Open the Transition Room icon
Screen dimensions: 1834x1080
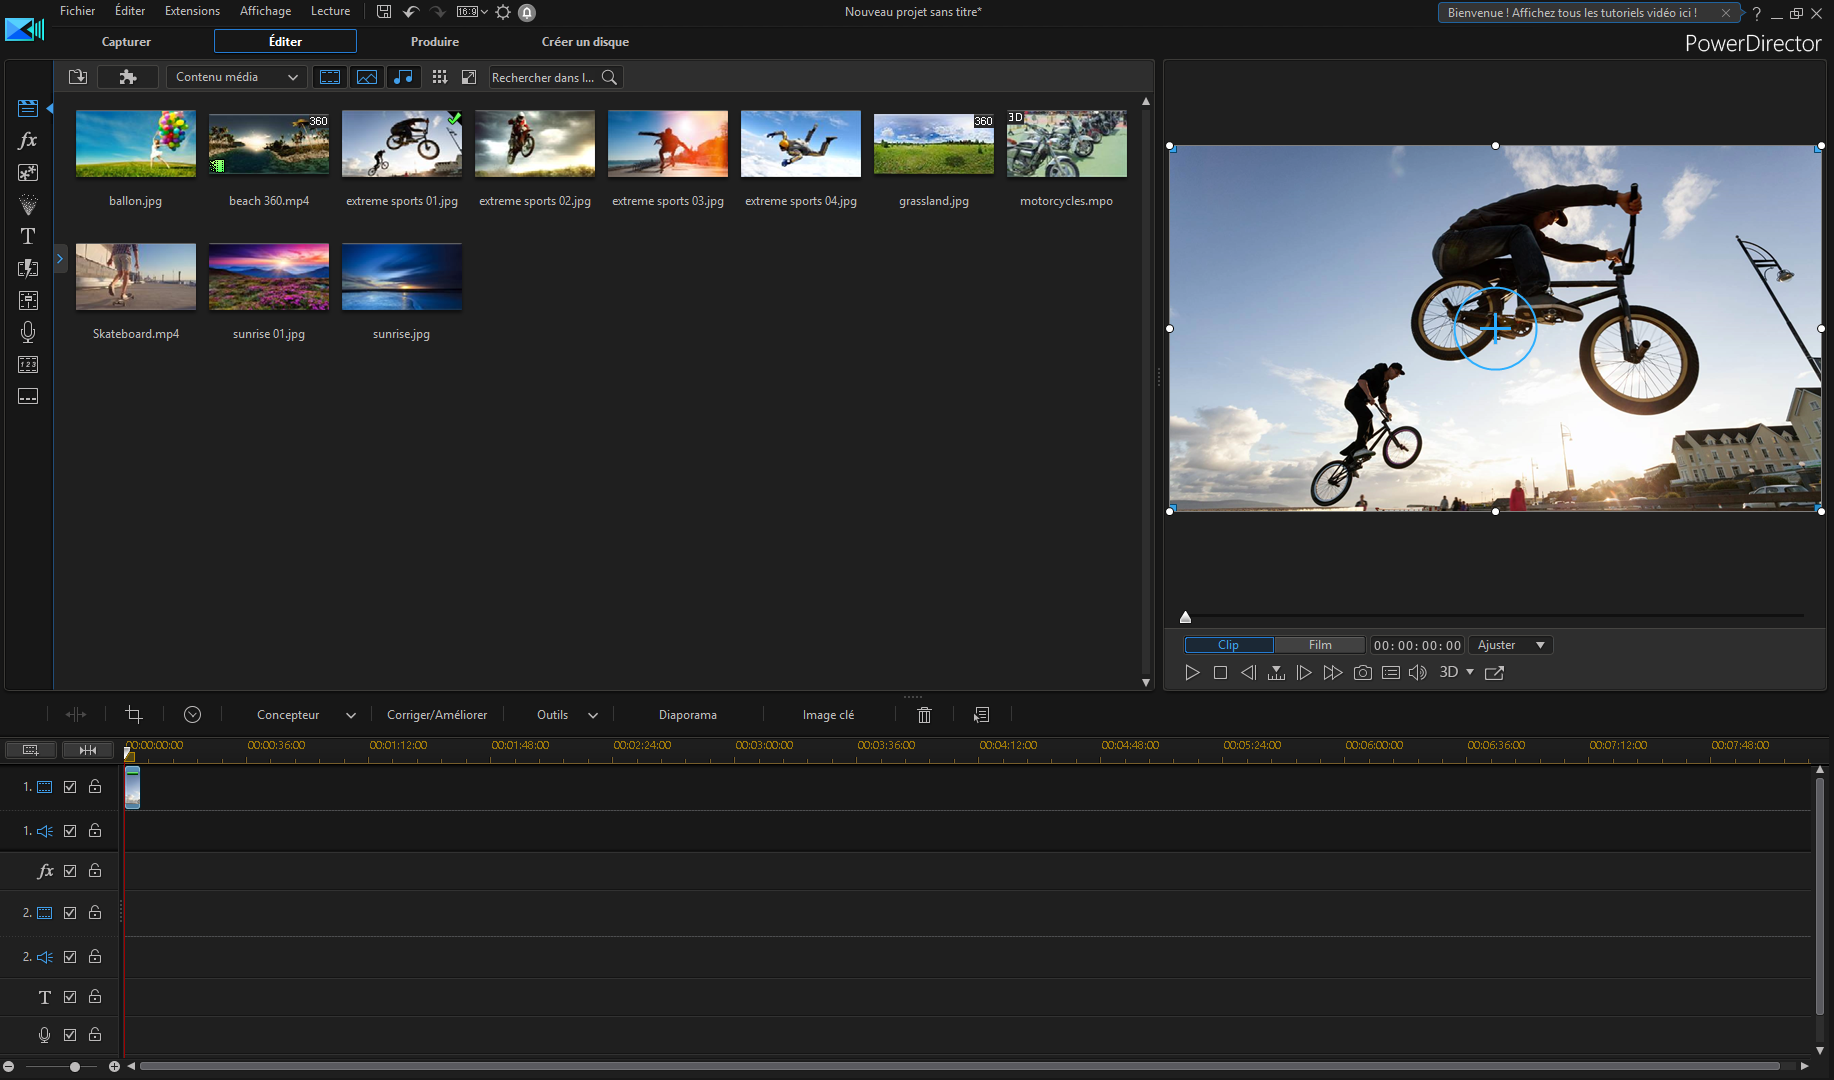point(28,268)
